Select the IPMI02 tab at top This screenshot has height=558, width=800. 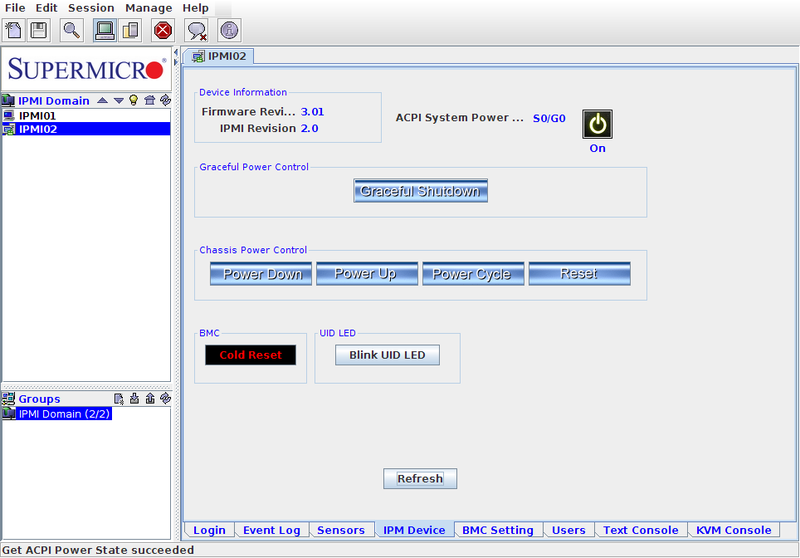tap(219, 56)
